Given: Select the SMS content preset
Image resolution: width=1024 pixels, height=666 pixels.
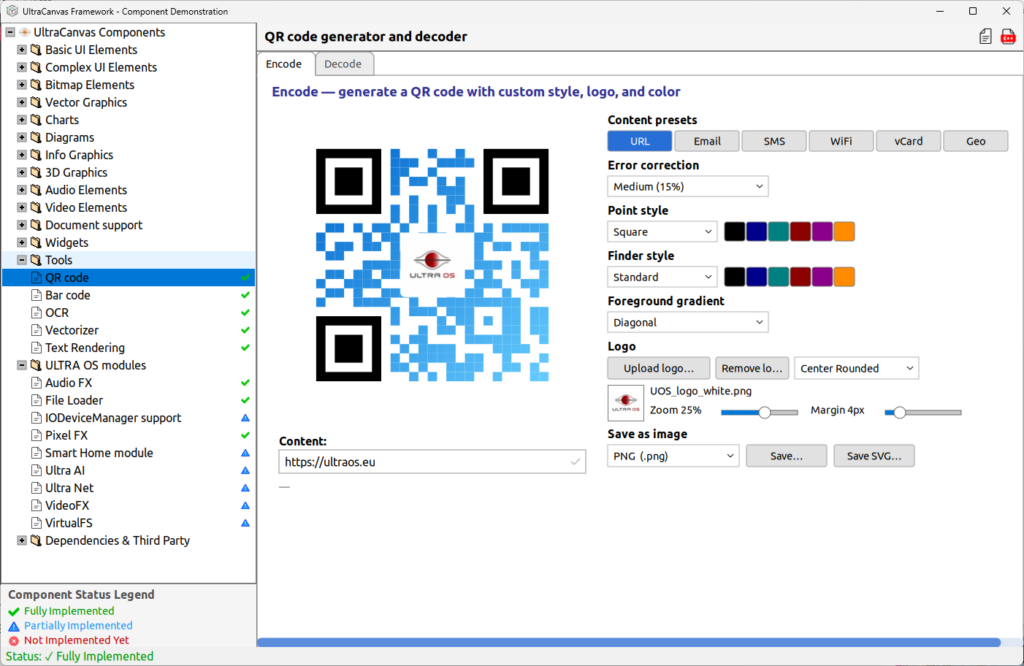Looking at the screenshot, I should coord(775,141).
